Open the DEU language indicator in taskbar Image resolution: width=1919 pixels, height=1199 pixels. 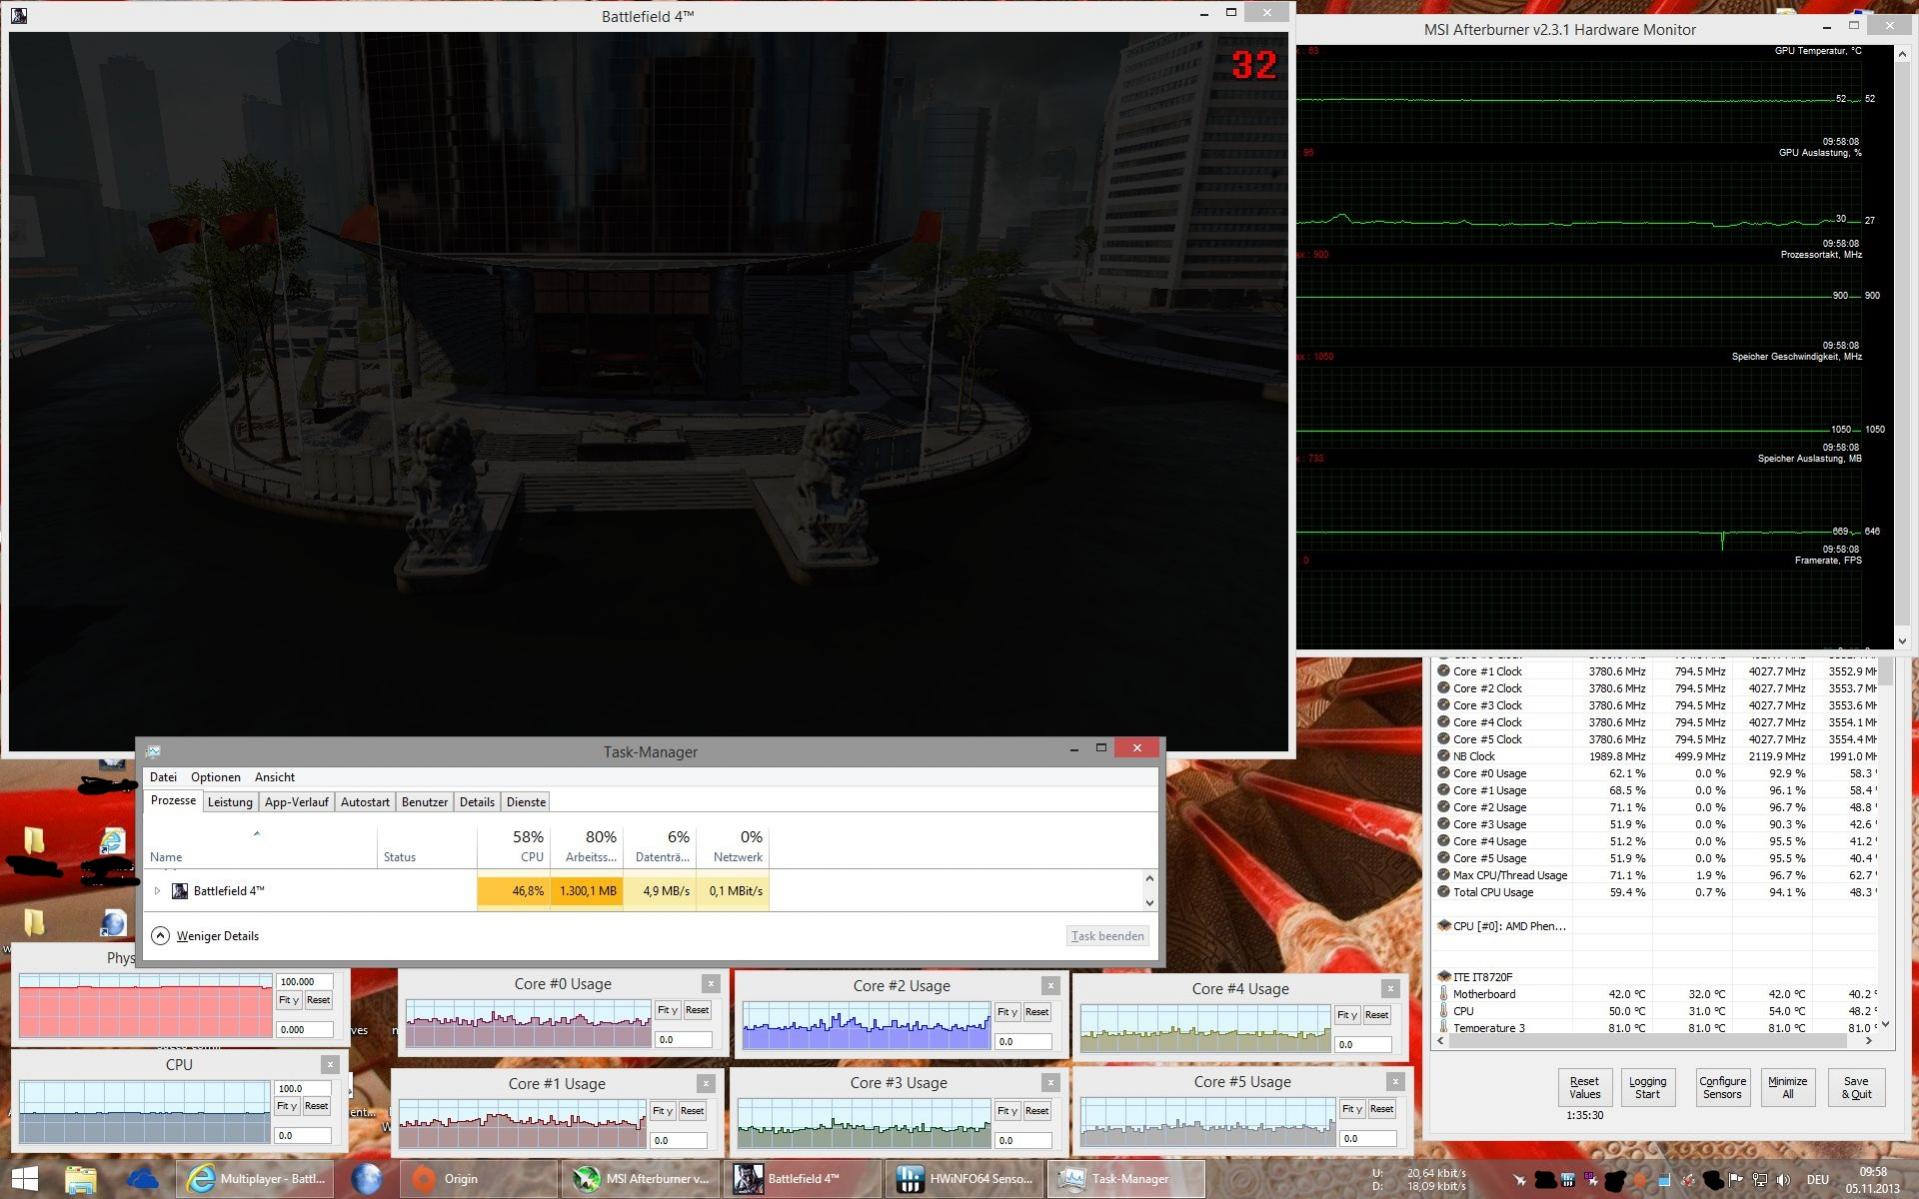click(1818, 1180)
